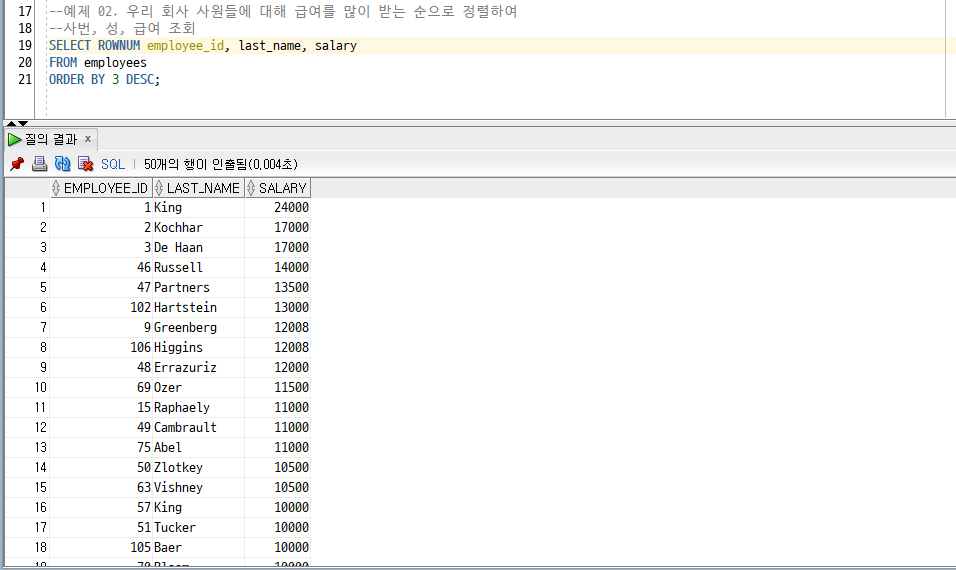The height and width of the screenshot is (570, 956).
Task: Select the Zlotkey last name cell
Action: pyautogui.click(x=198, y=468)
